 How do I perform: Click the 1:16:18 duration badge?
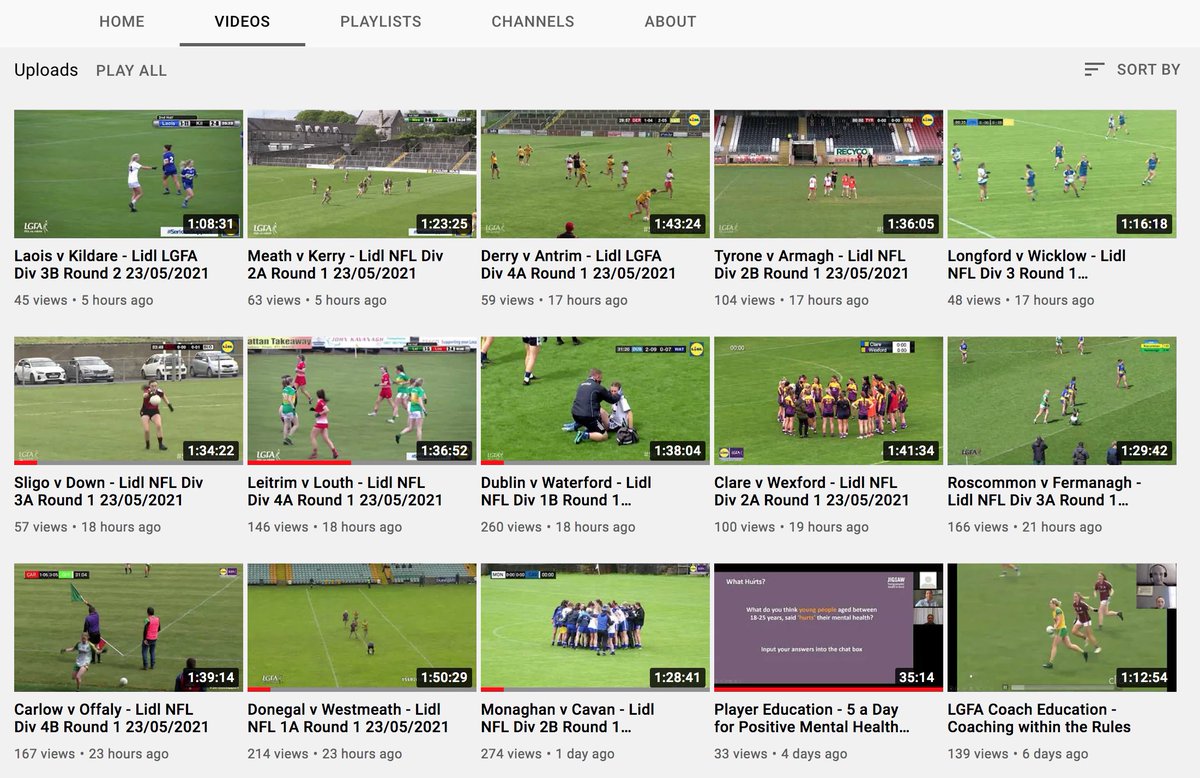click(x=1144, y=224)
